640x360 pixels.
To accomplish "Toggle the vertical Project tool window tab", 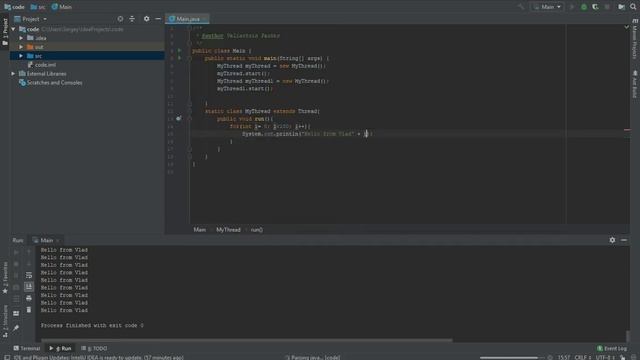I will point(5,32).
